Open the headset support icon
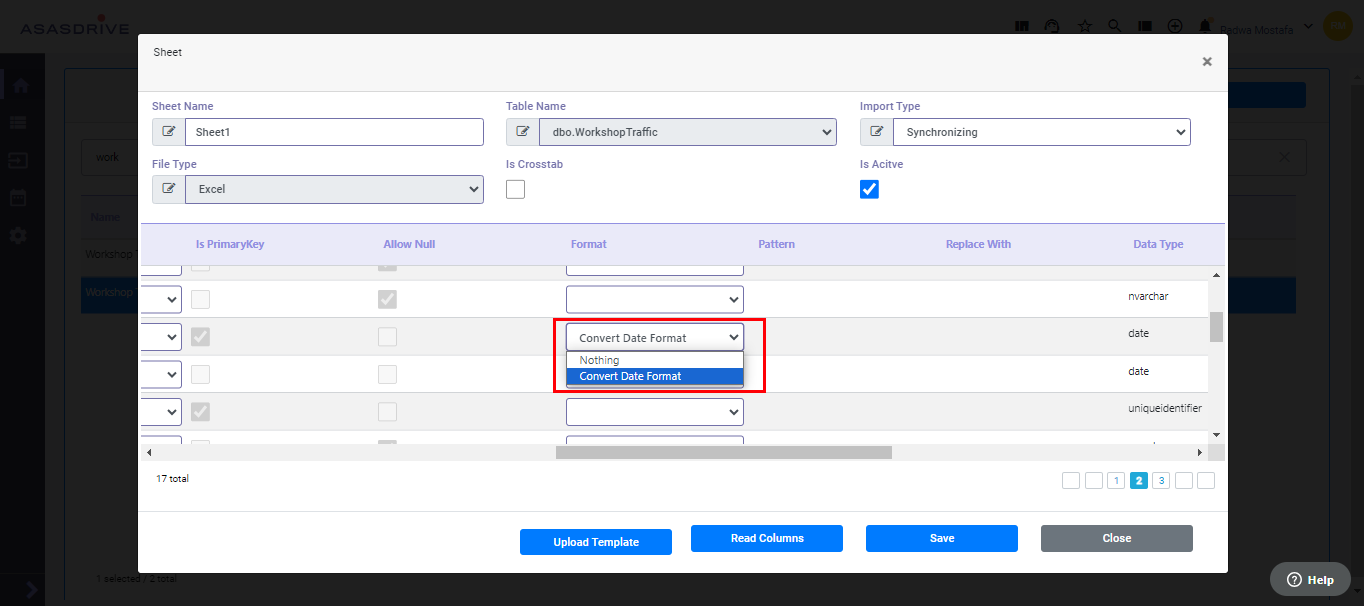Viewport: 1364px width, 606px height. pyautogui.click(x=1052, y=26)
